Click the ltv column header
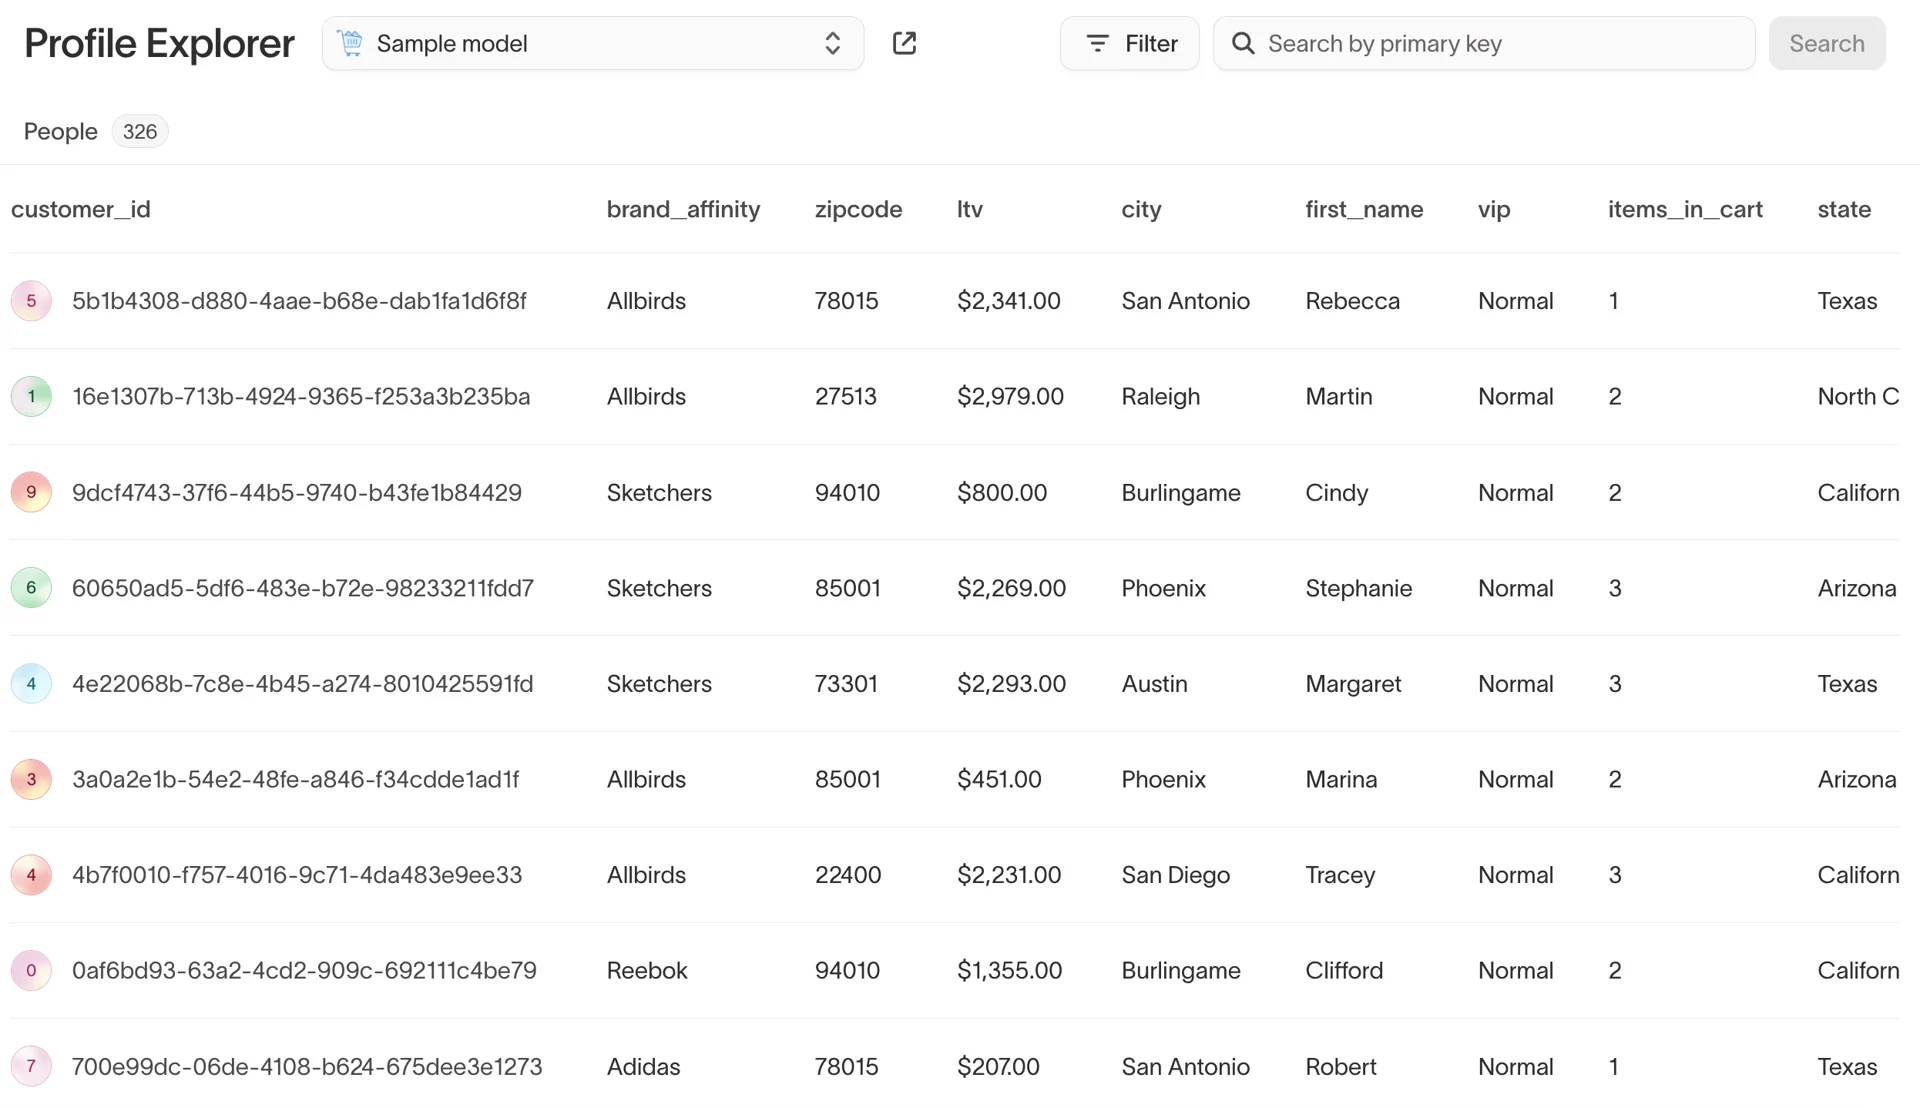Viewport: 1920px width, 1108px height. [x=970, y=209]
